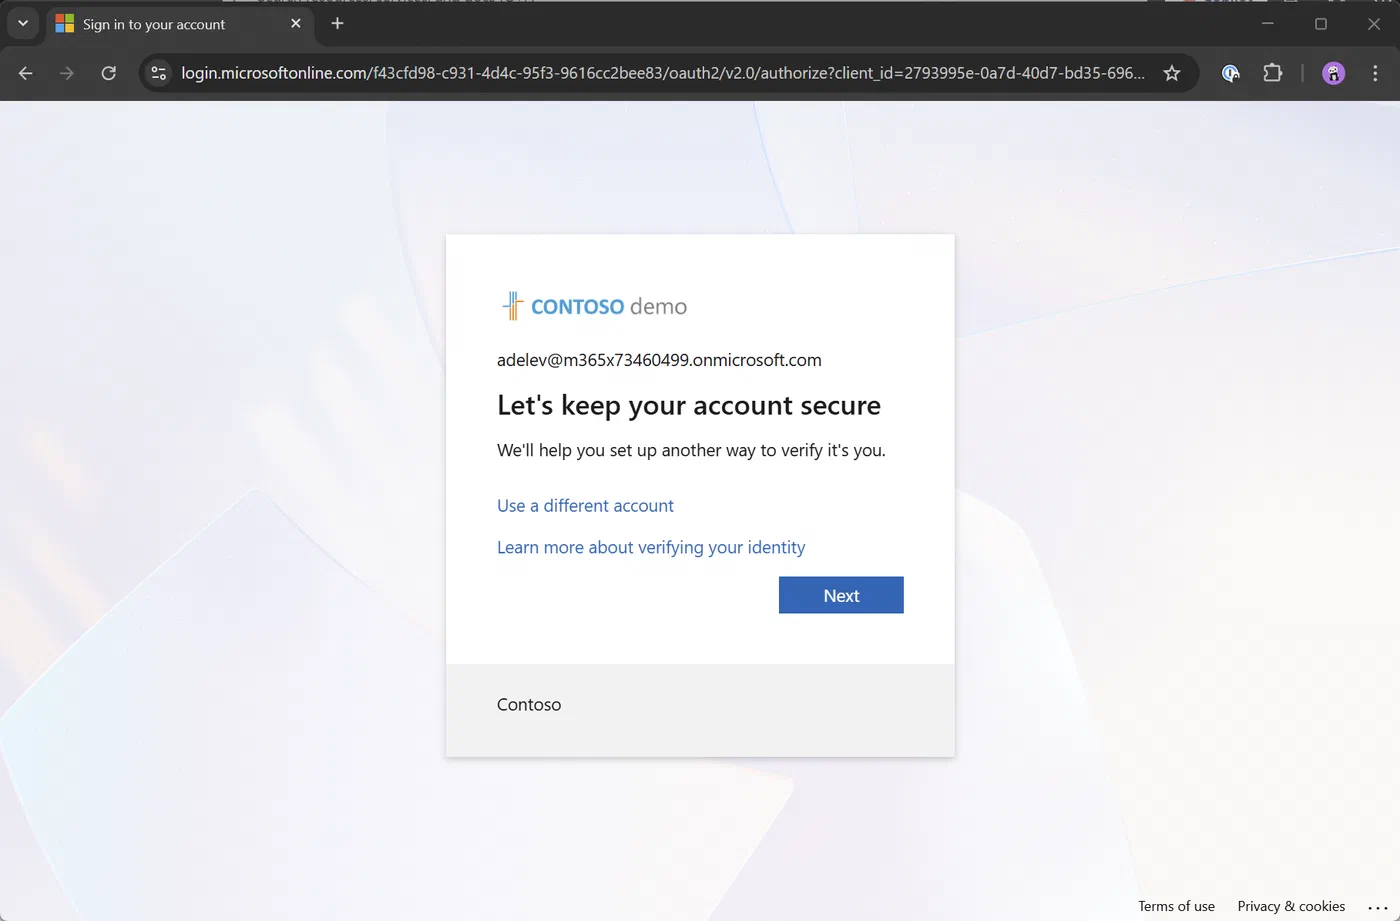1400x921 pixels.
Task: Click Let's keep your account secure heading
Action: 689,405
